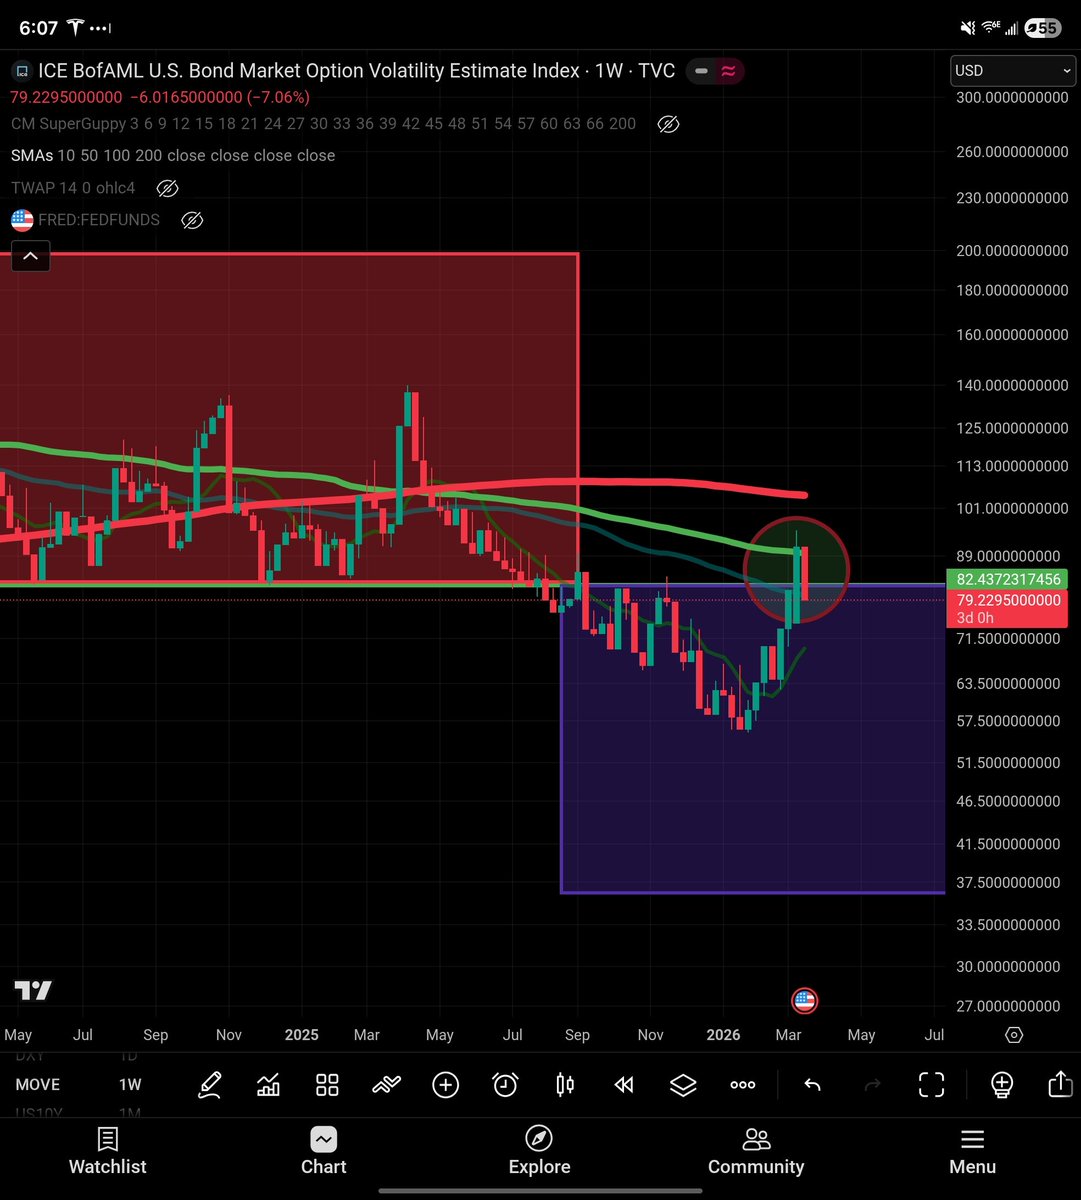
Task: Open the USD currency dropdown
Action: (x=1013, y=71)
